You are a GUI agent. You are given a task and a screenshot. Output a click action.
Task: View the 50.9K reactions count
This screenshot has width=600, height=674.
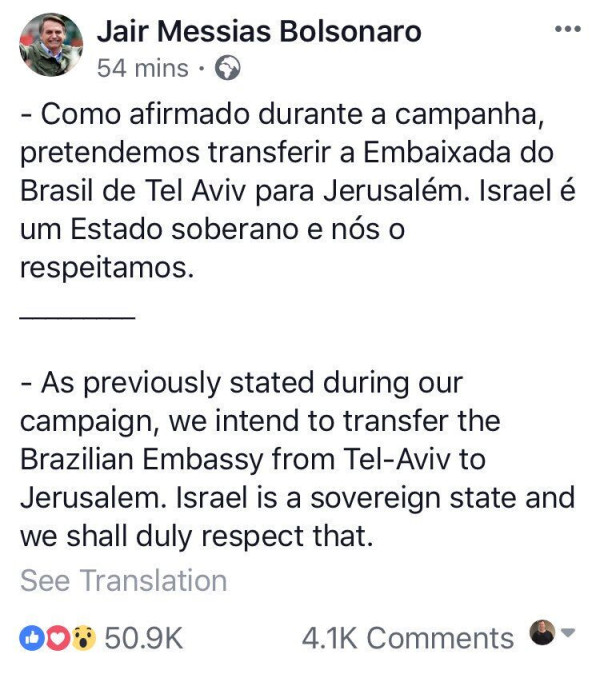pyautogui.click(x=144, y=638)
